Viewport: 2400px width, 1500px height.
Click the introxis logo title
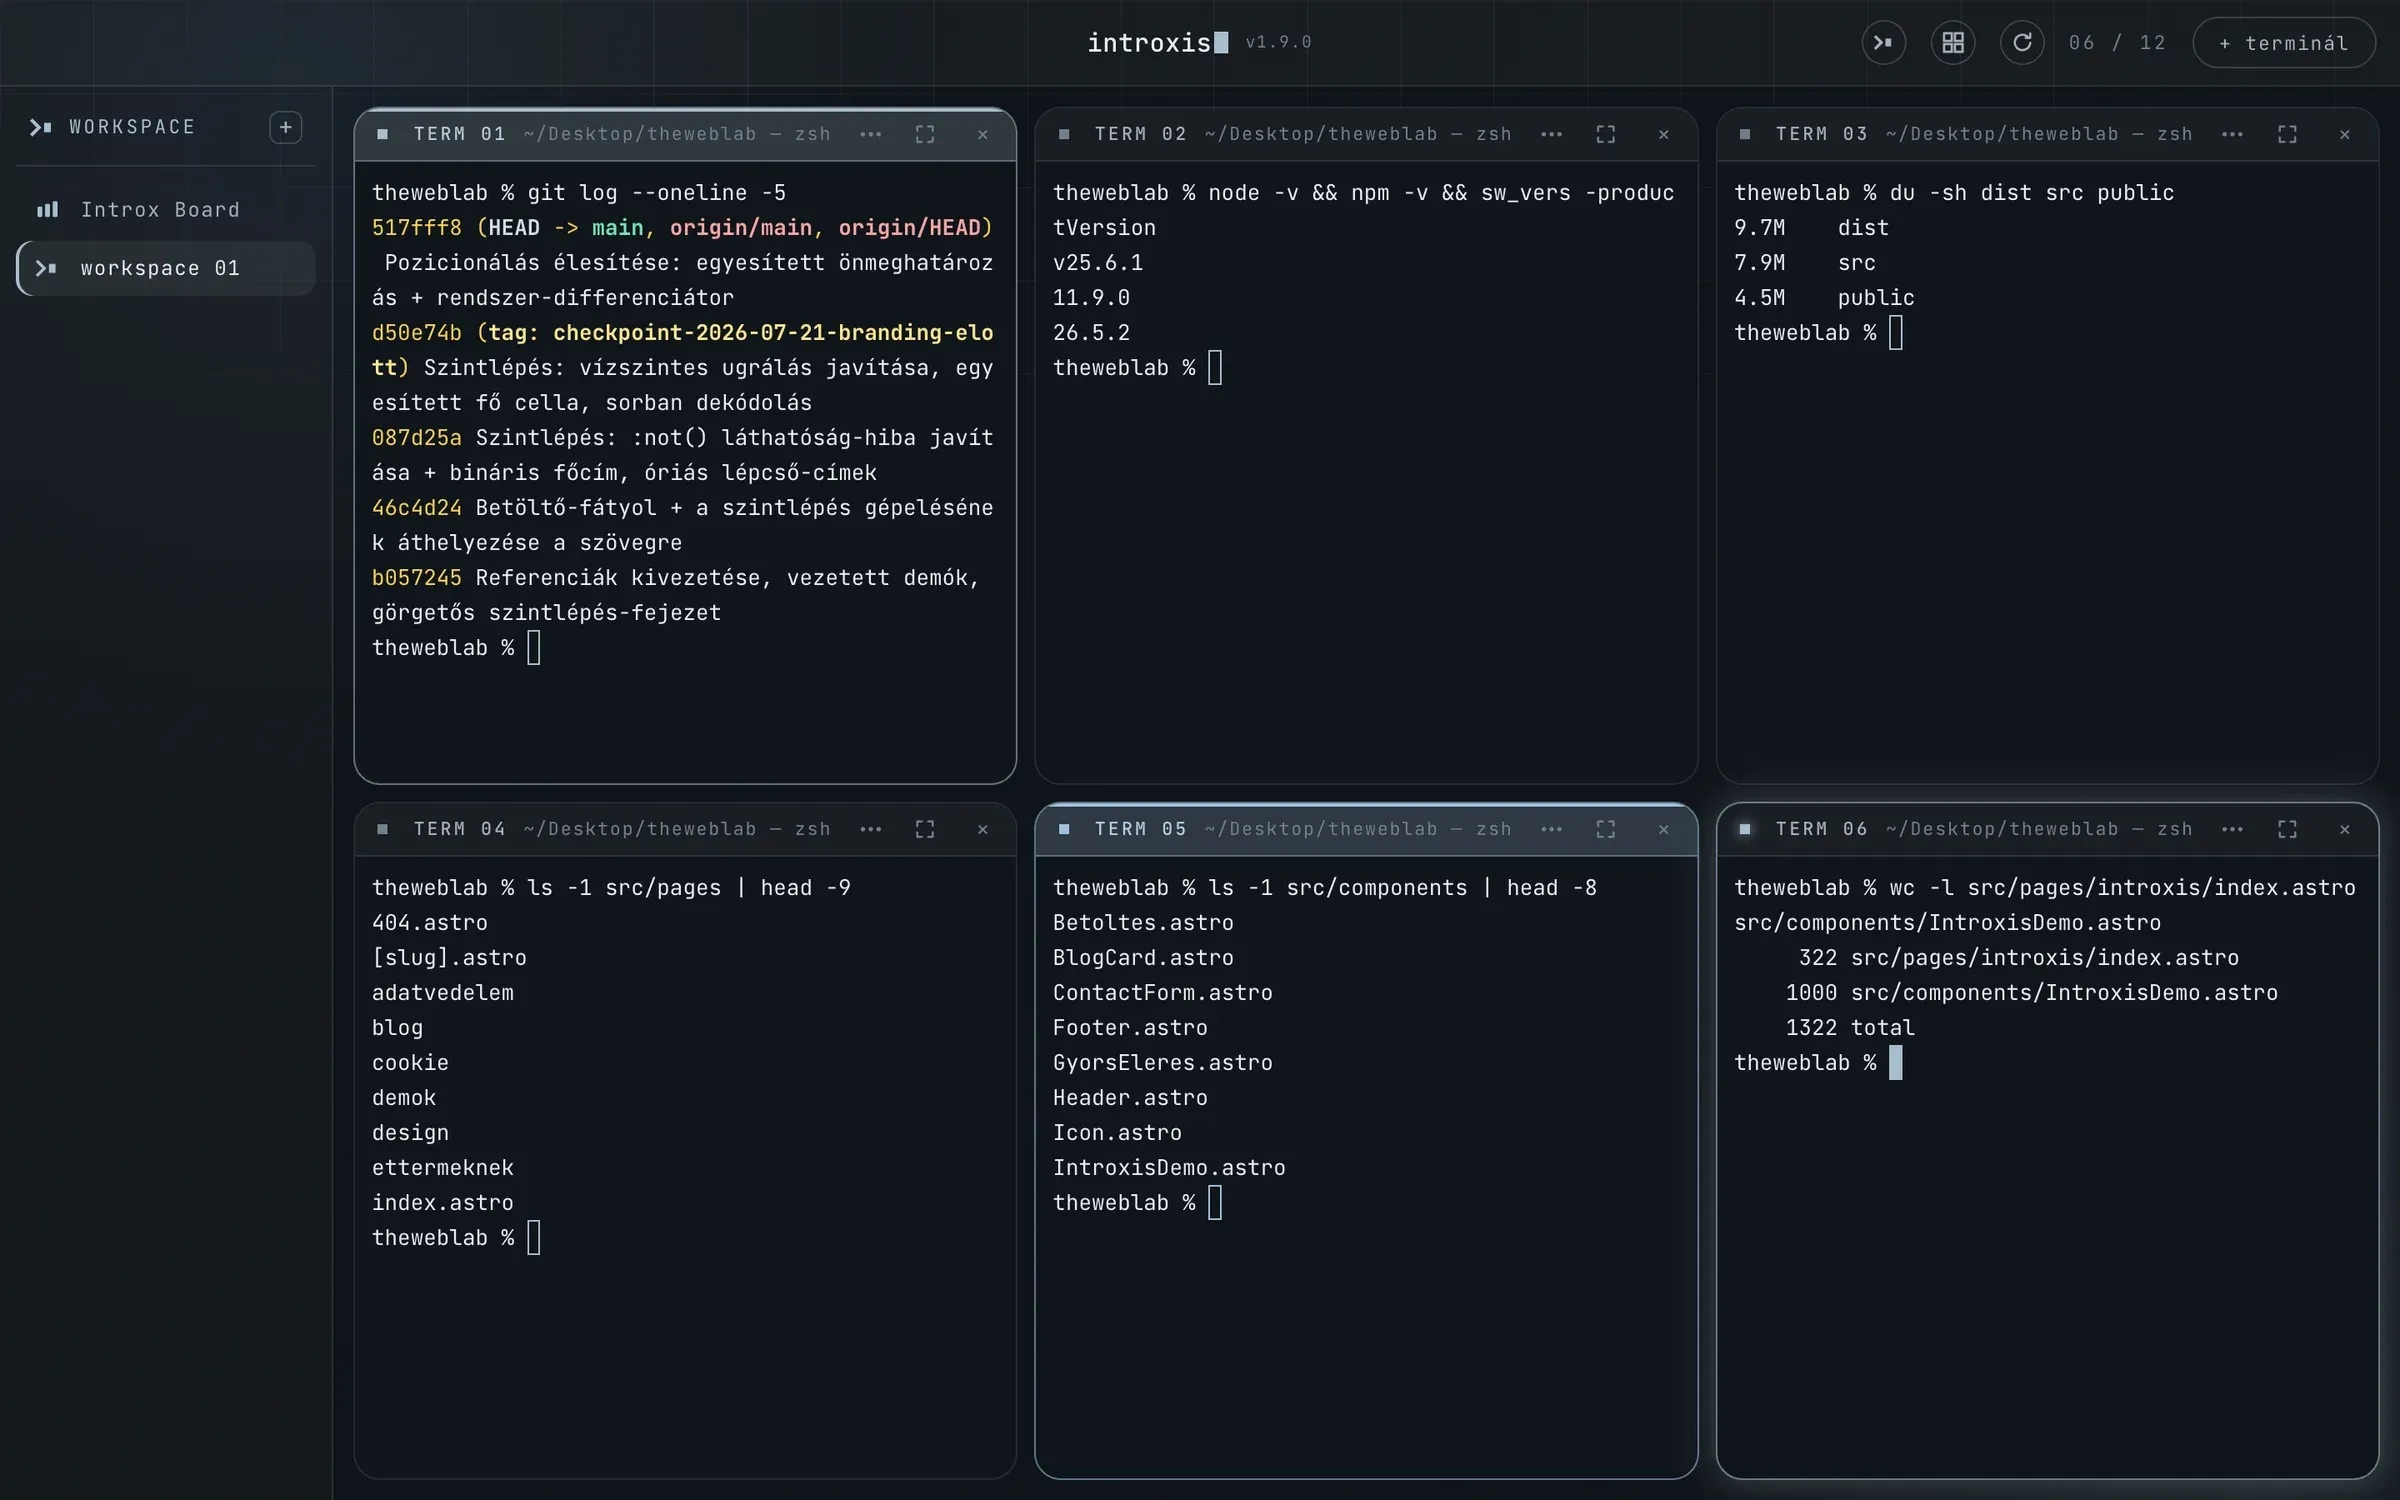[1158, 43]
